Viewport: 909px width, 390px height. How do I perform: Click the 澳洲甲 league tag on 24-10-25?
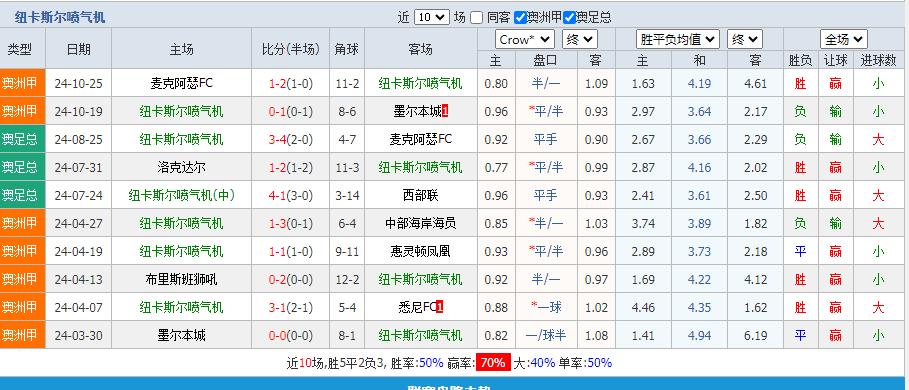click(x=22, y=83)
